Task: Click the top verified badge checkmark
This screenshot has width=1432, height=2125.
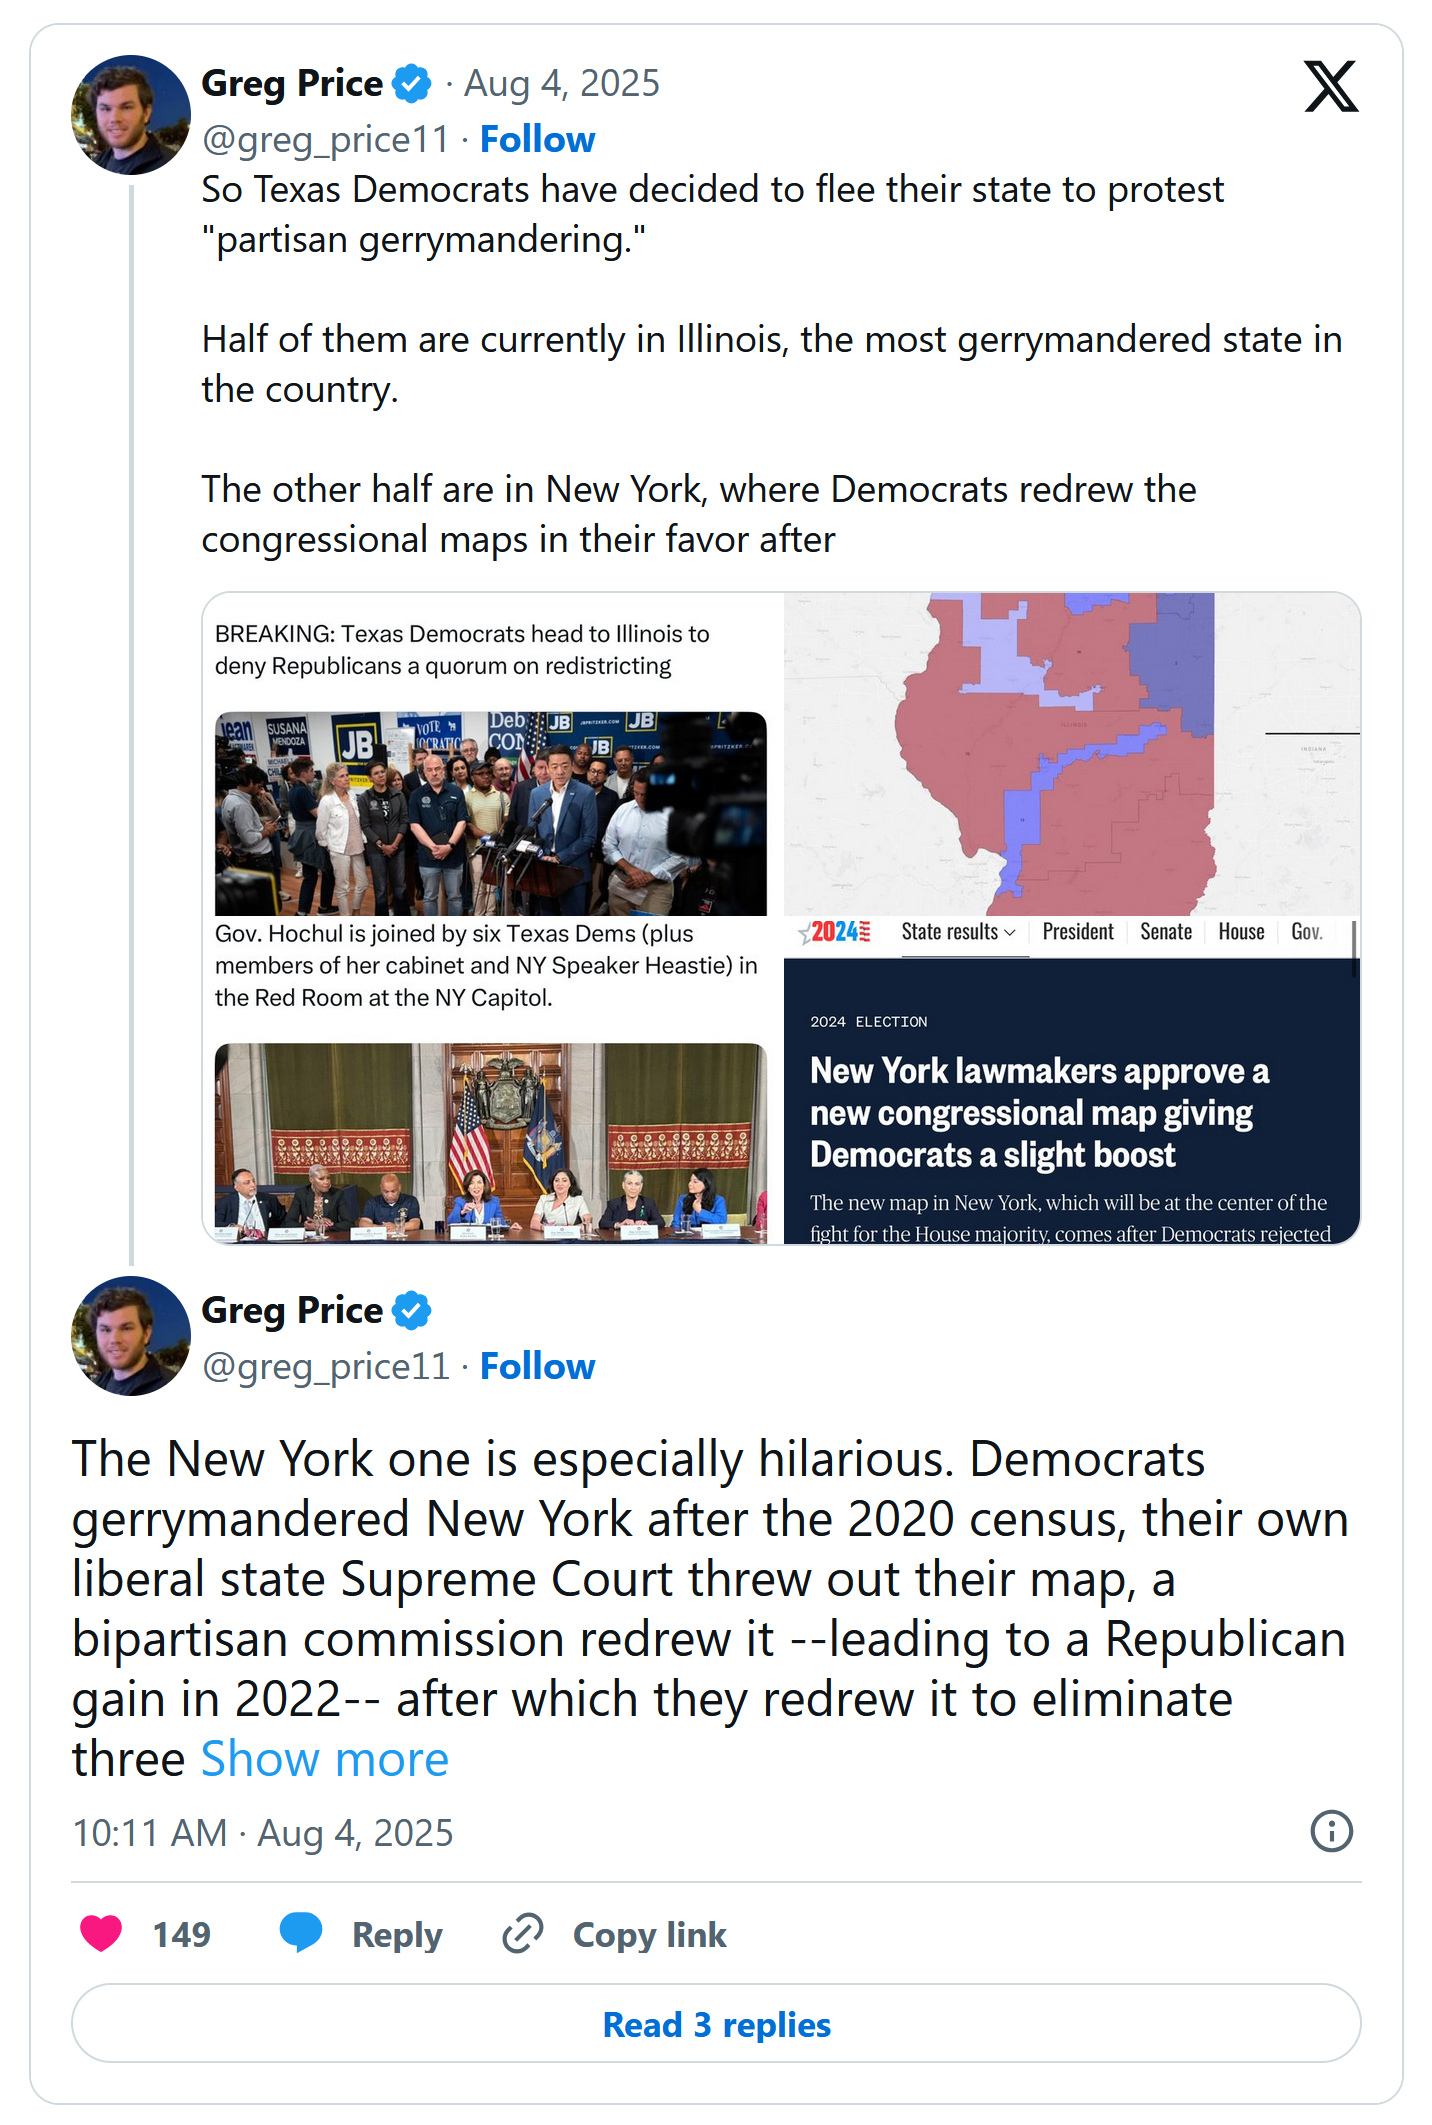Action: coord(412,84)
